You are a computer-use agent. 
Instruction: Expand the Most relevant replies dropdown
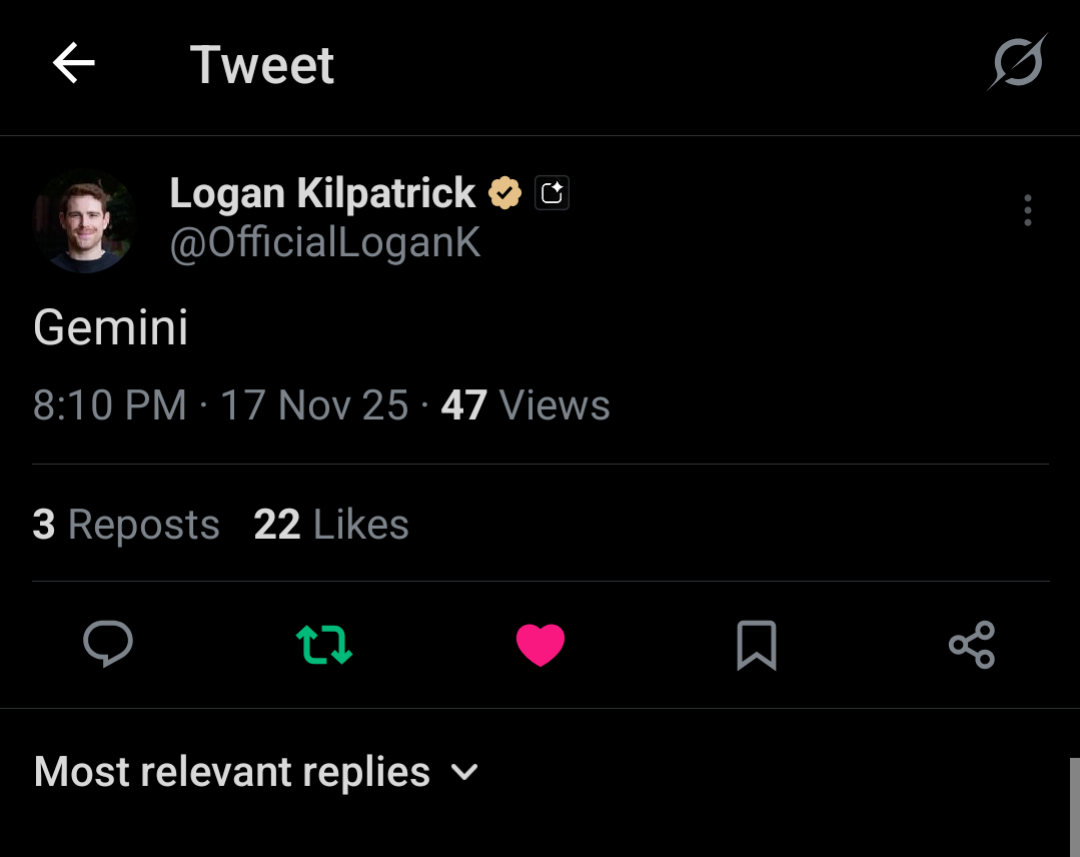[x=232, y=772]
